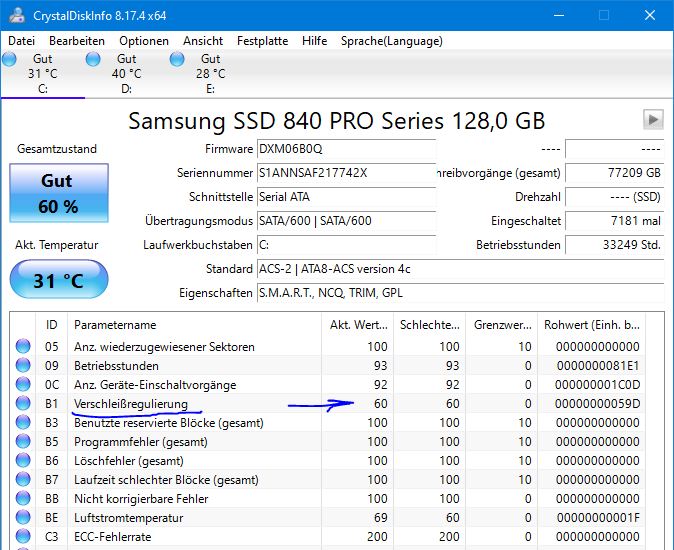Click the Übertragungsmodus field SATA/600
This screenshot has height=550, width=674.
point(346,221)
